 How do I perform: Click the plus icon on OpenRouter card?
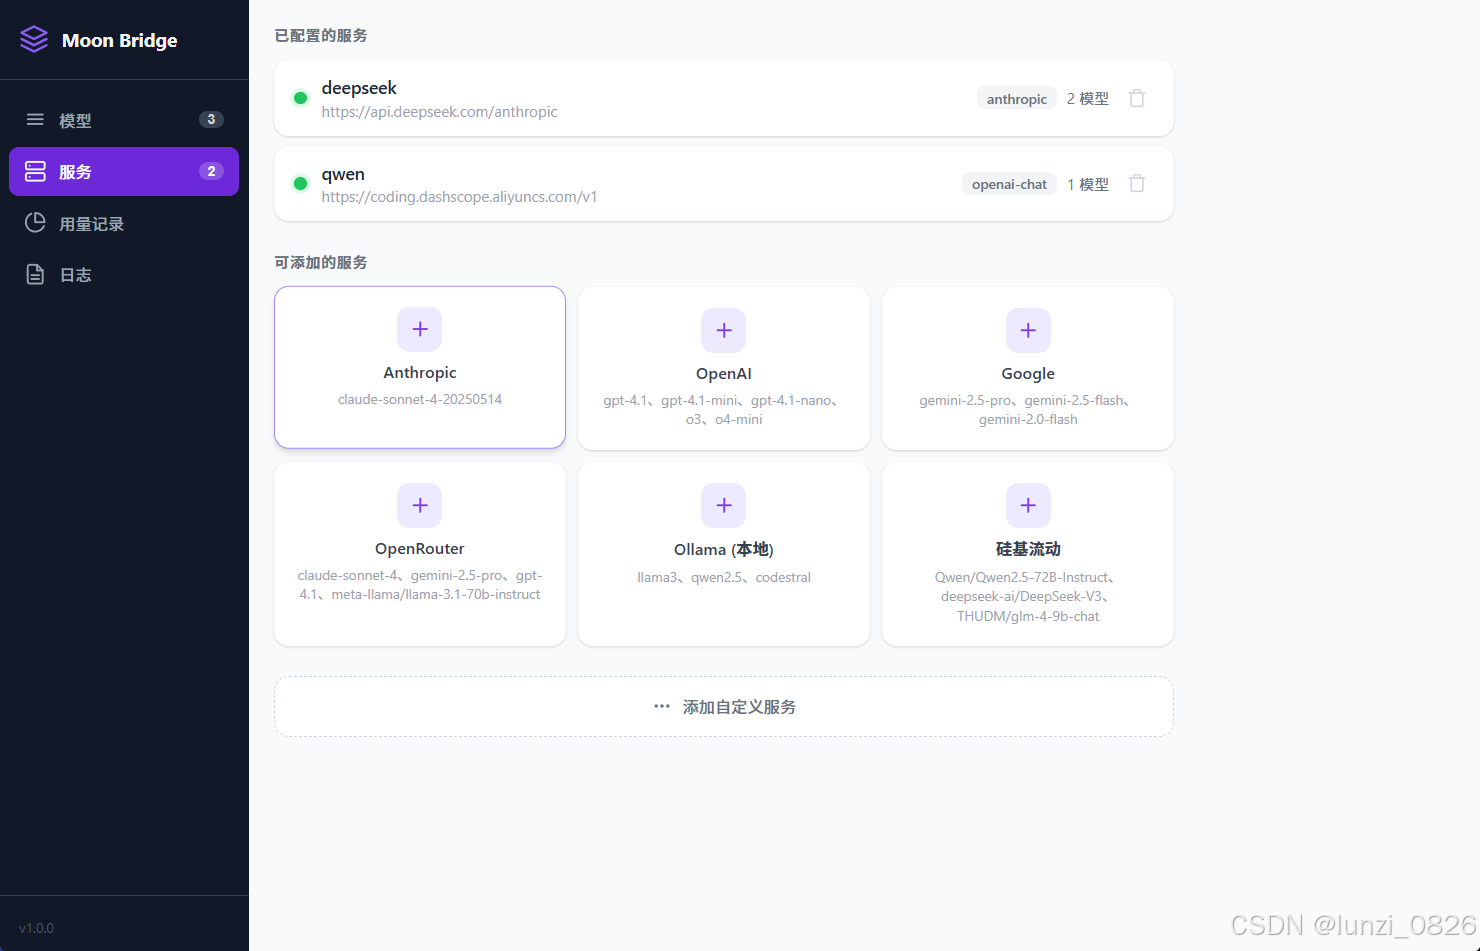pyautogui.click(x=420, y=505)
